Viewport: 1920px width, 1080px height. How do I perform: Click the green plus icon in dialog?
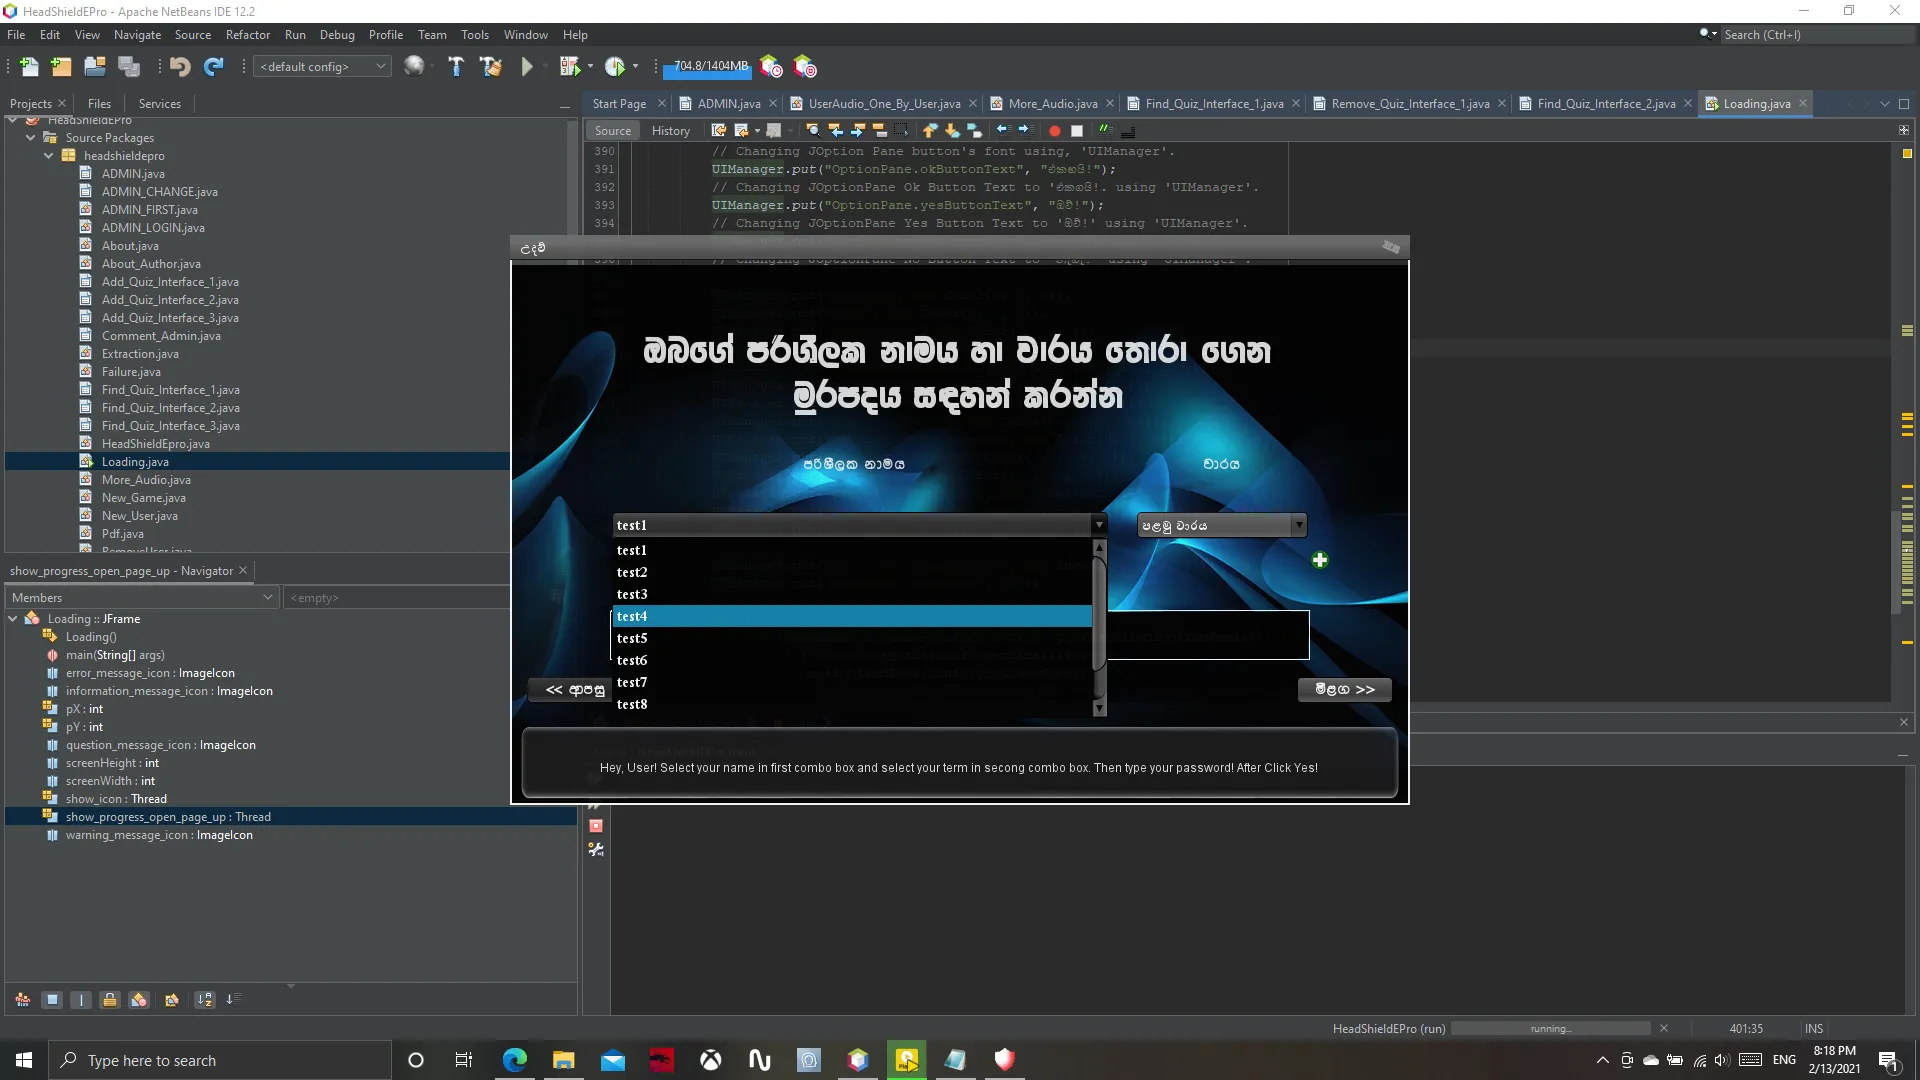click(x=1320, y=560)
